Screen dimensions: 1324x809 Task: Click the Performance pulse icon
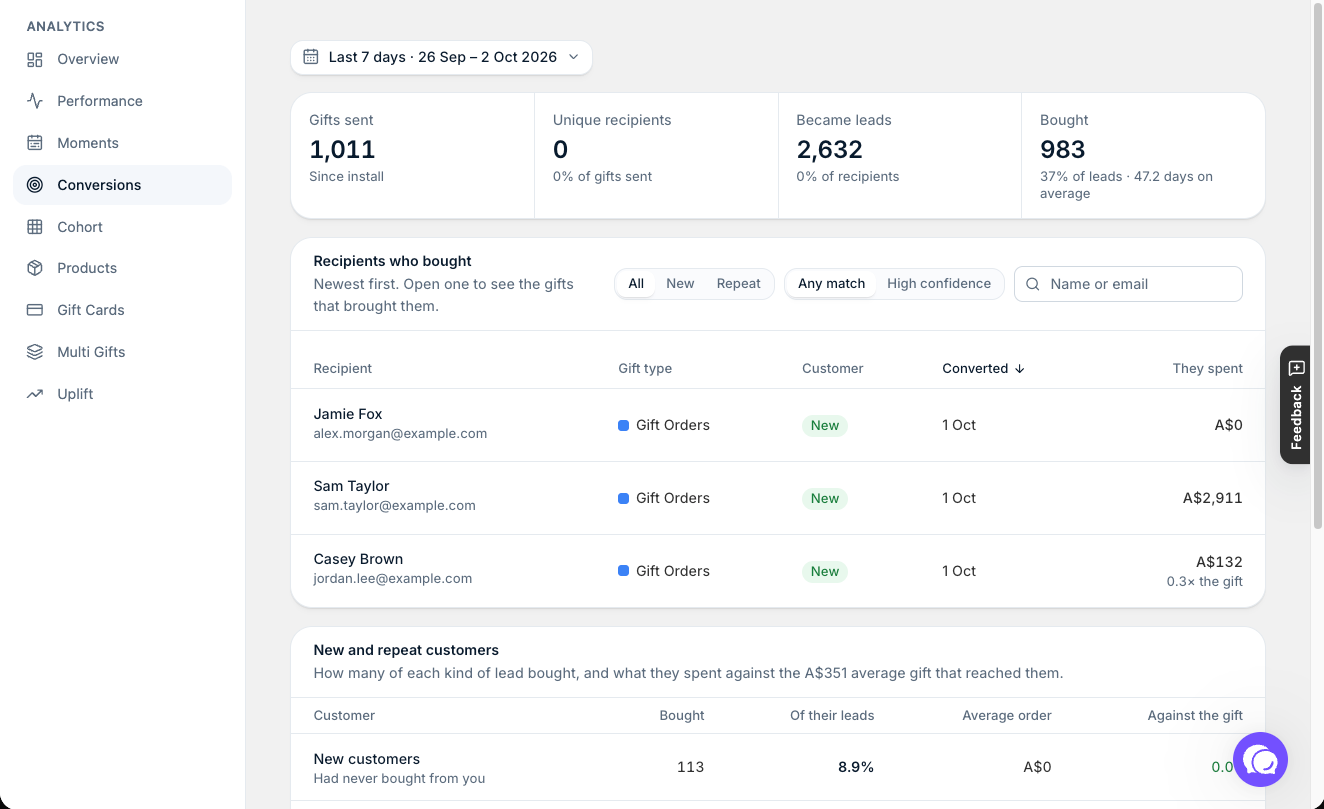tap(35, 101)
